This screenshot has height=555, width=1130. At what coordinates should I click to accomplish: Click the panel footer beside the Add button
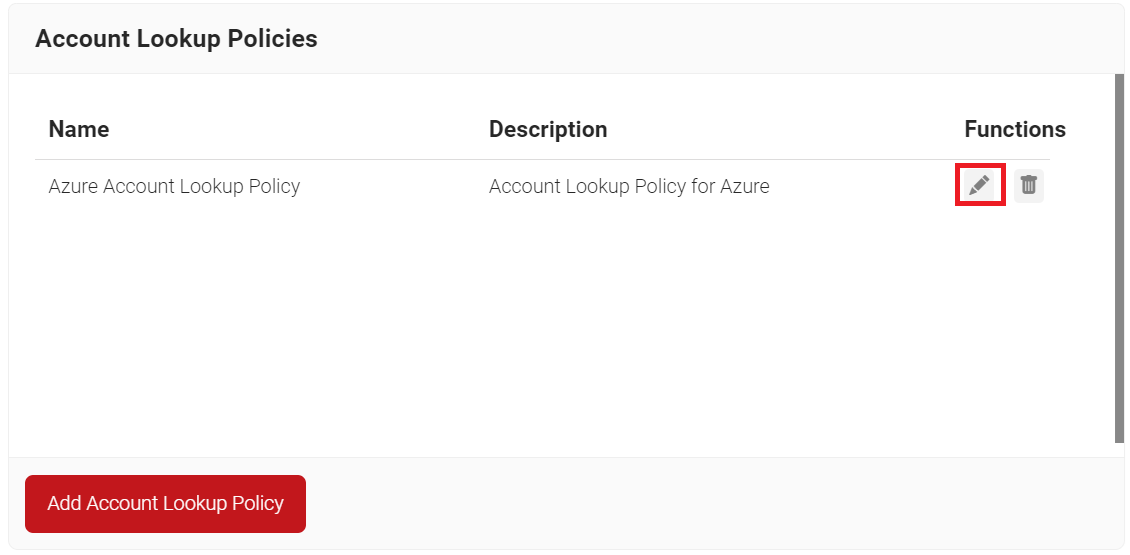click(x=700, y=503)
